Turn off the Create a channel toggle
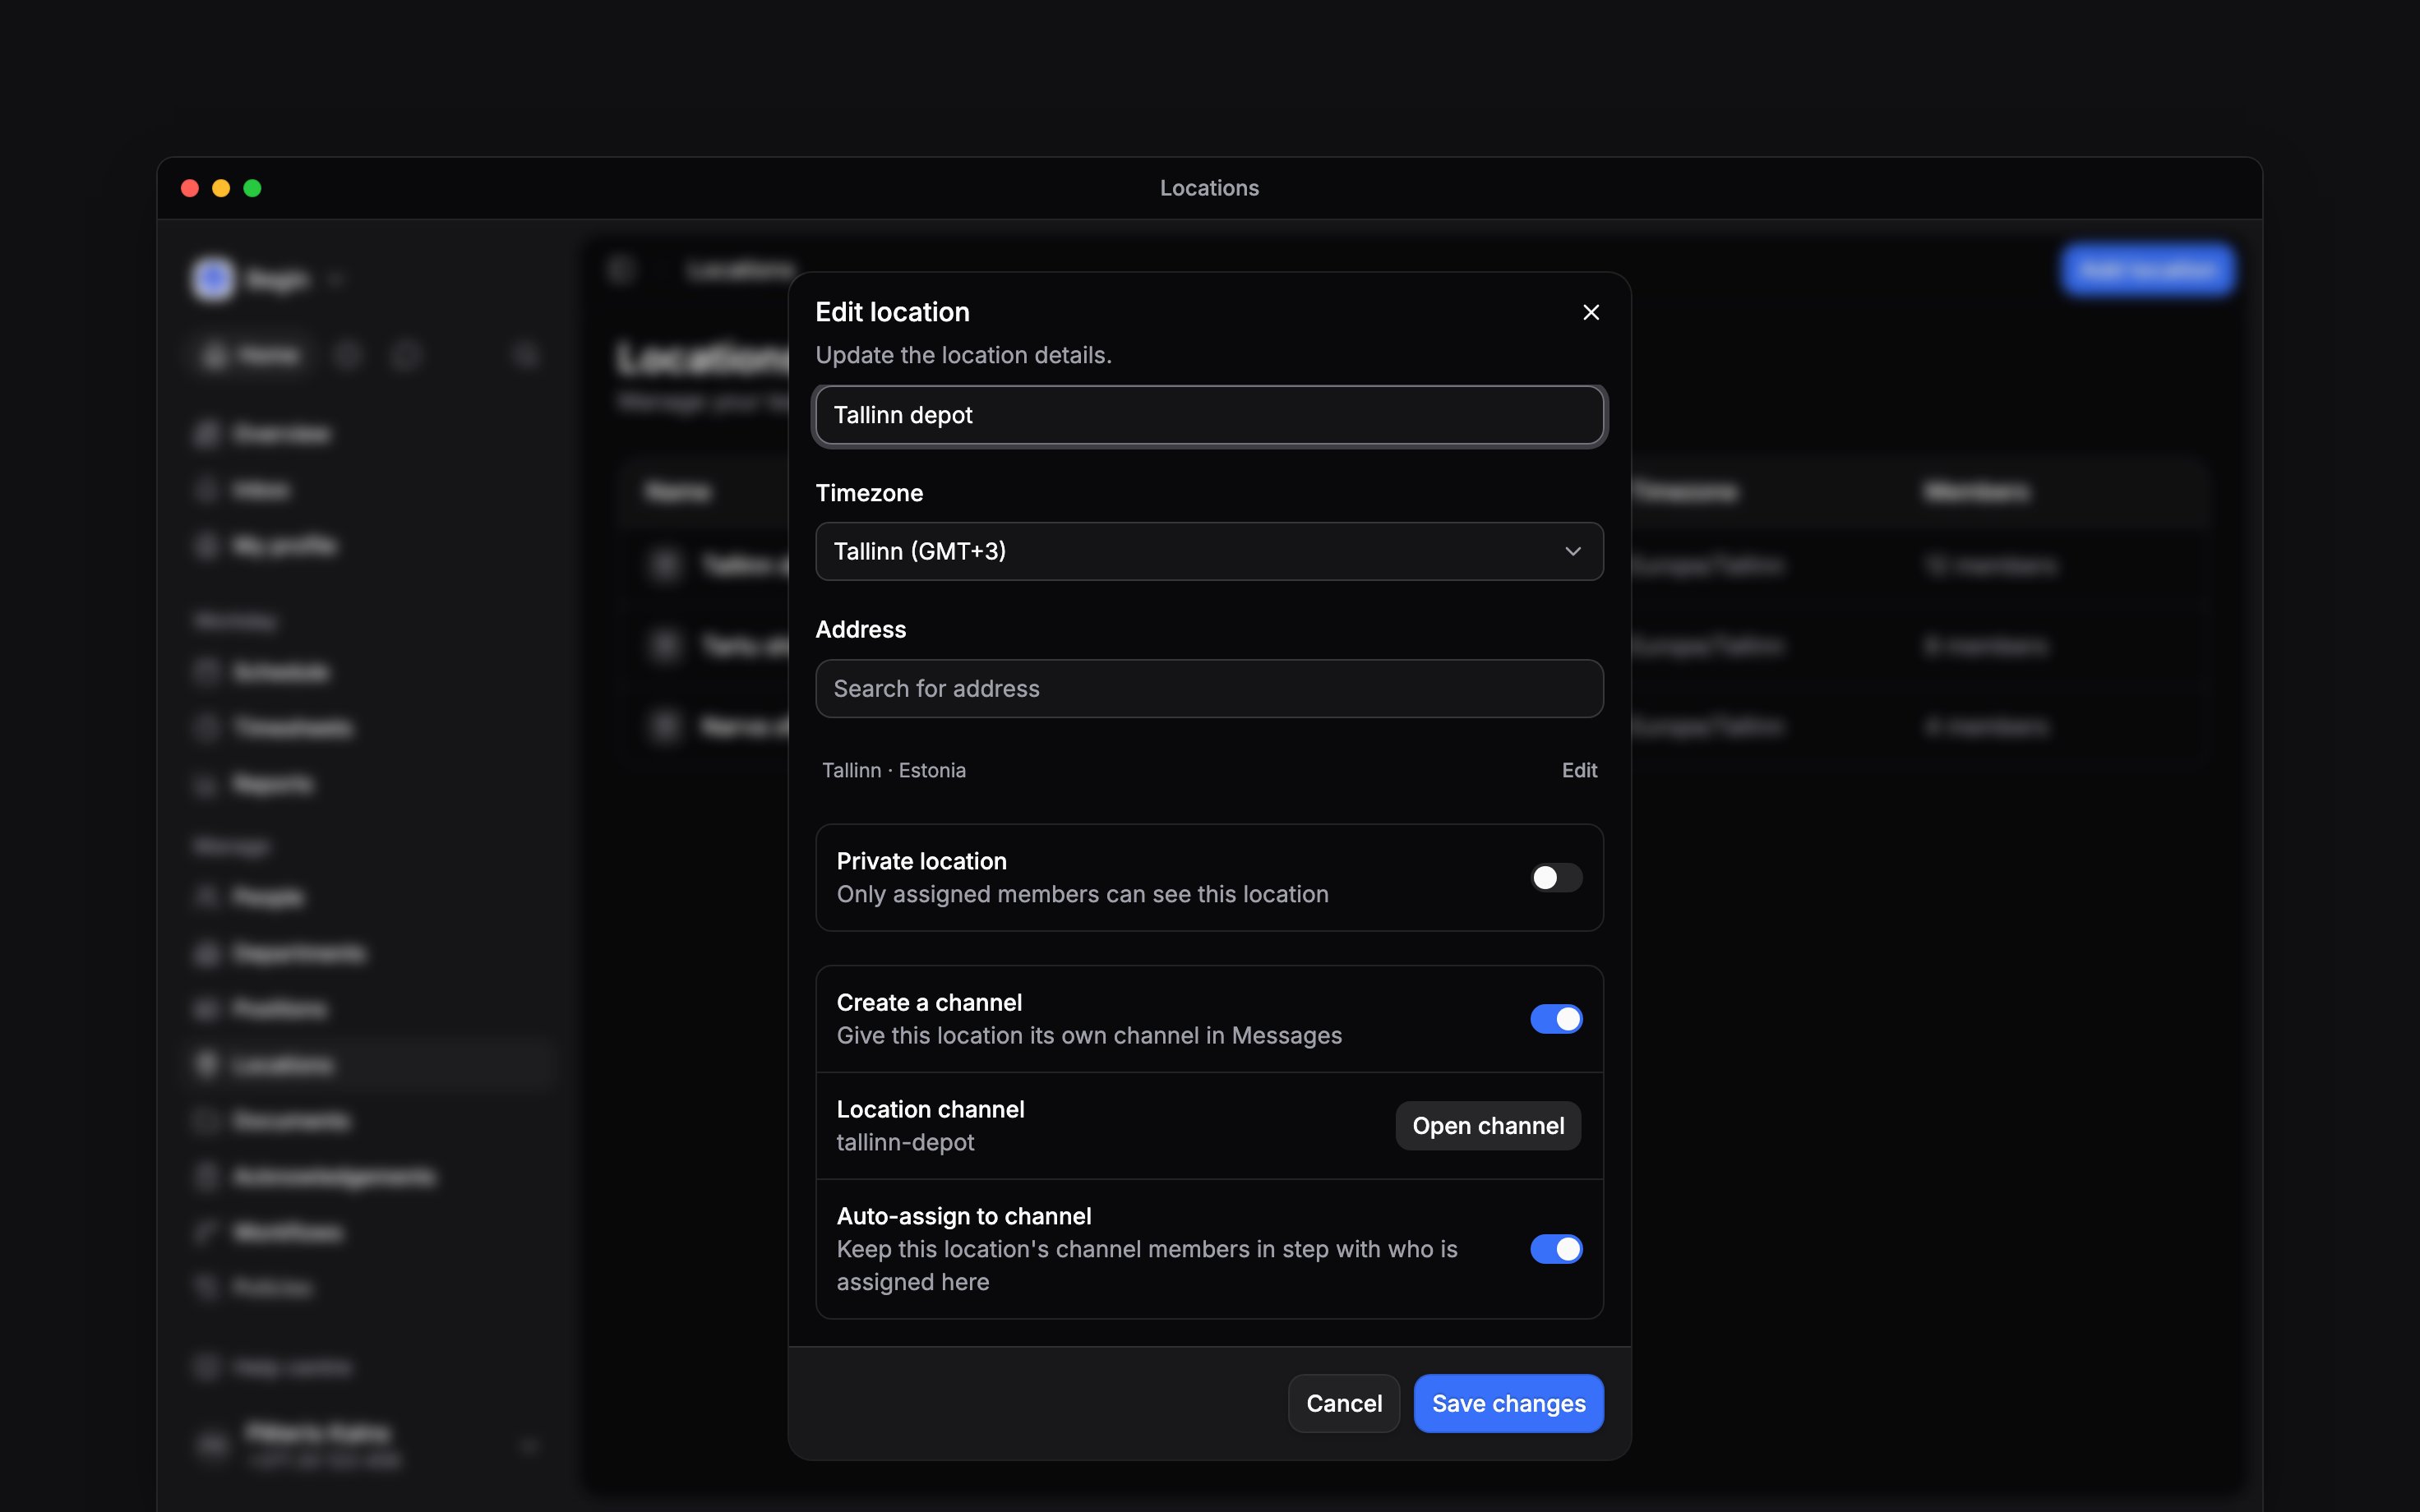Screen dimensions: 2420x1512 coord(1556,1018)
